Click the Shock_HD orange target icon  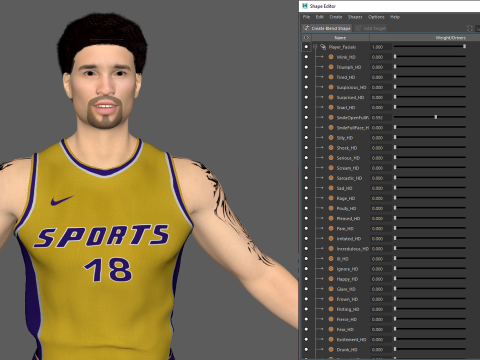pyautogui.click(x=331, y=147)
